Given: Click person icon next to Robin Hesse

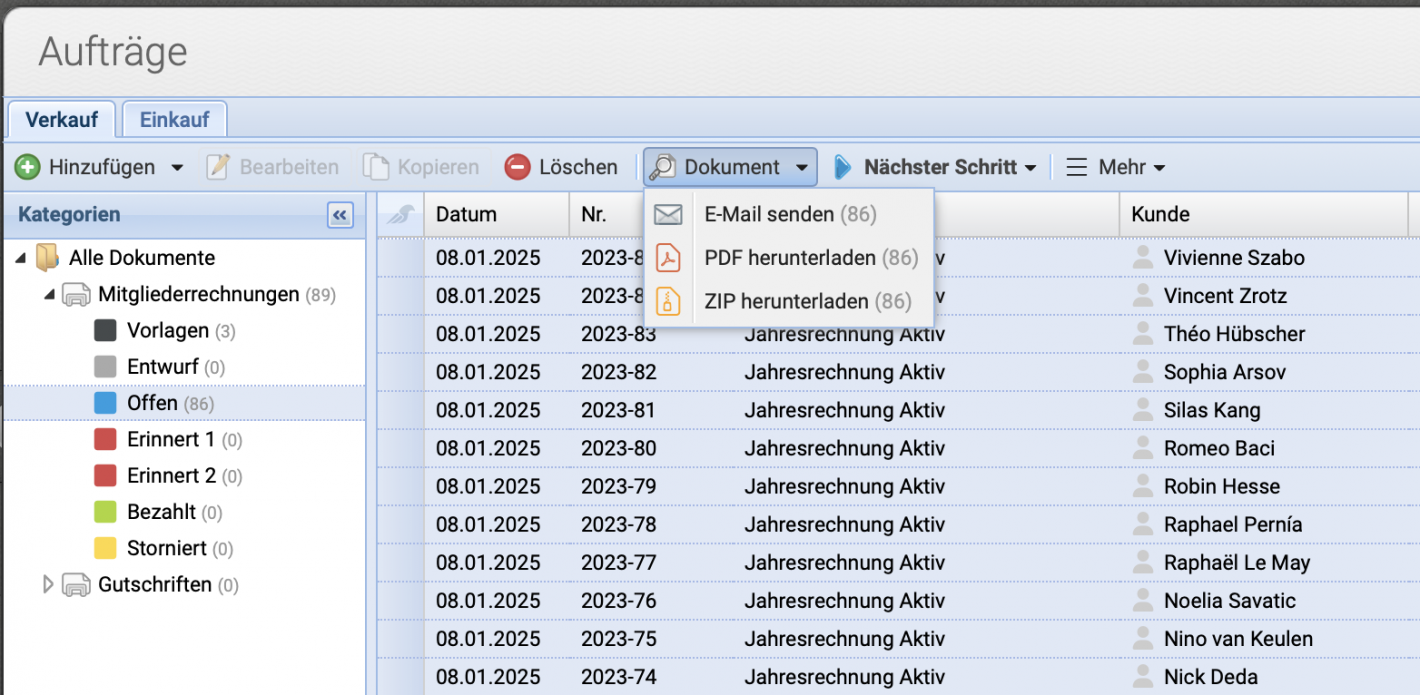Looking at the screenshot, I should tap(1143, 485).
